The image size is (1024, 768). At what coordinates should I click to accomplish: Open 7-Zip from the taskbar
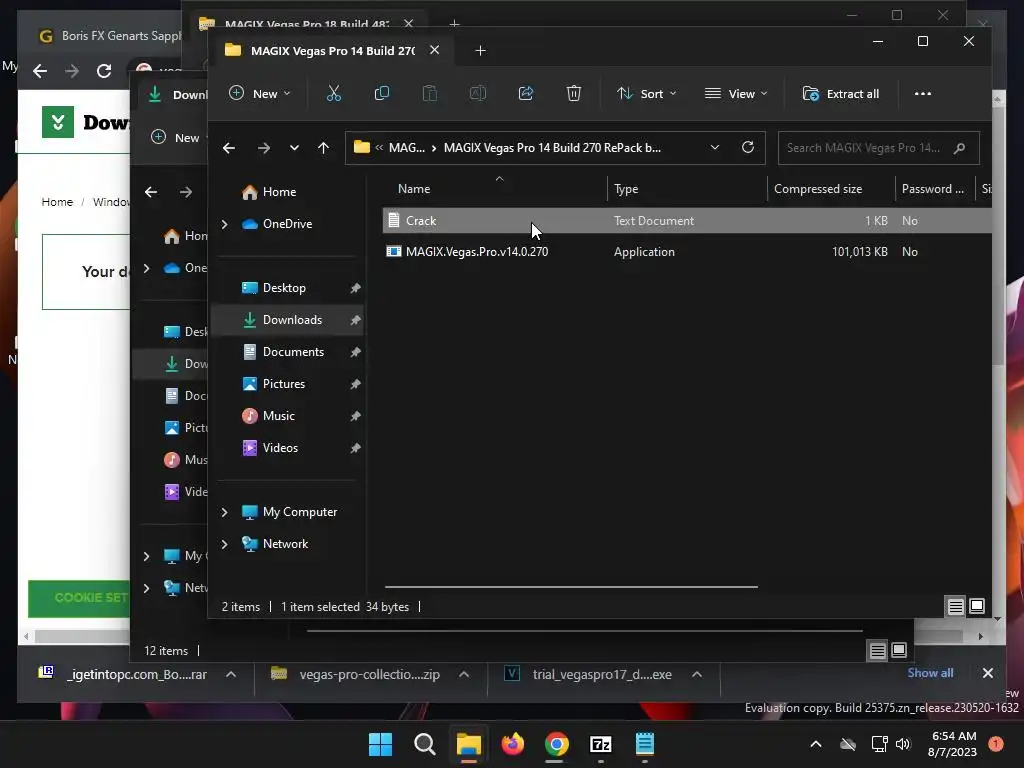(600, 744)
